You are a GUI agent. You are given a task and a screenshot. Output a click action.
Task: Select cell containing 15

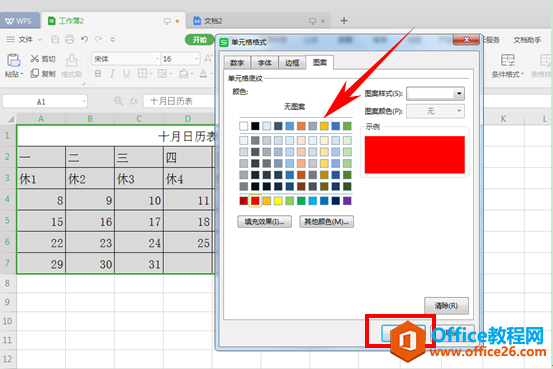(x=41, y=221)
